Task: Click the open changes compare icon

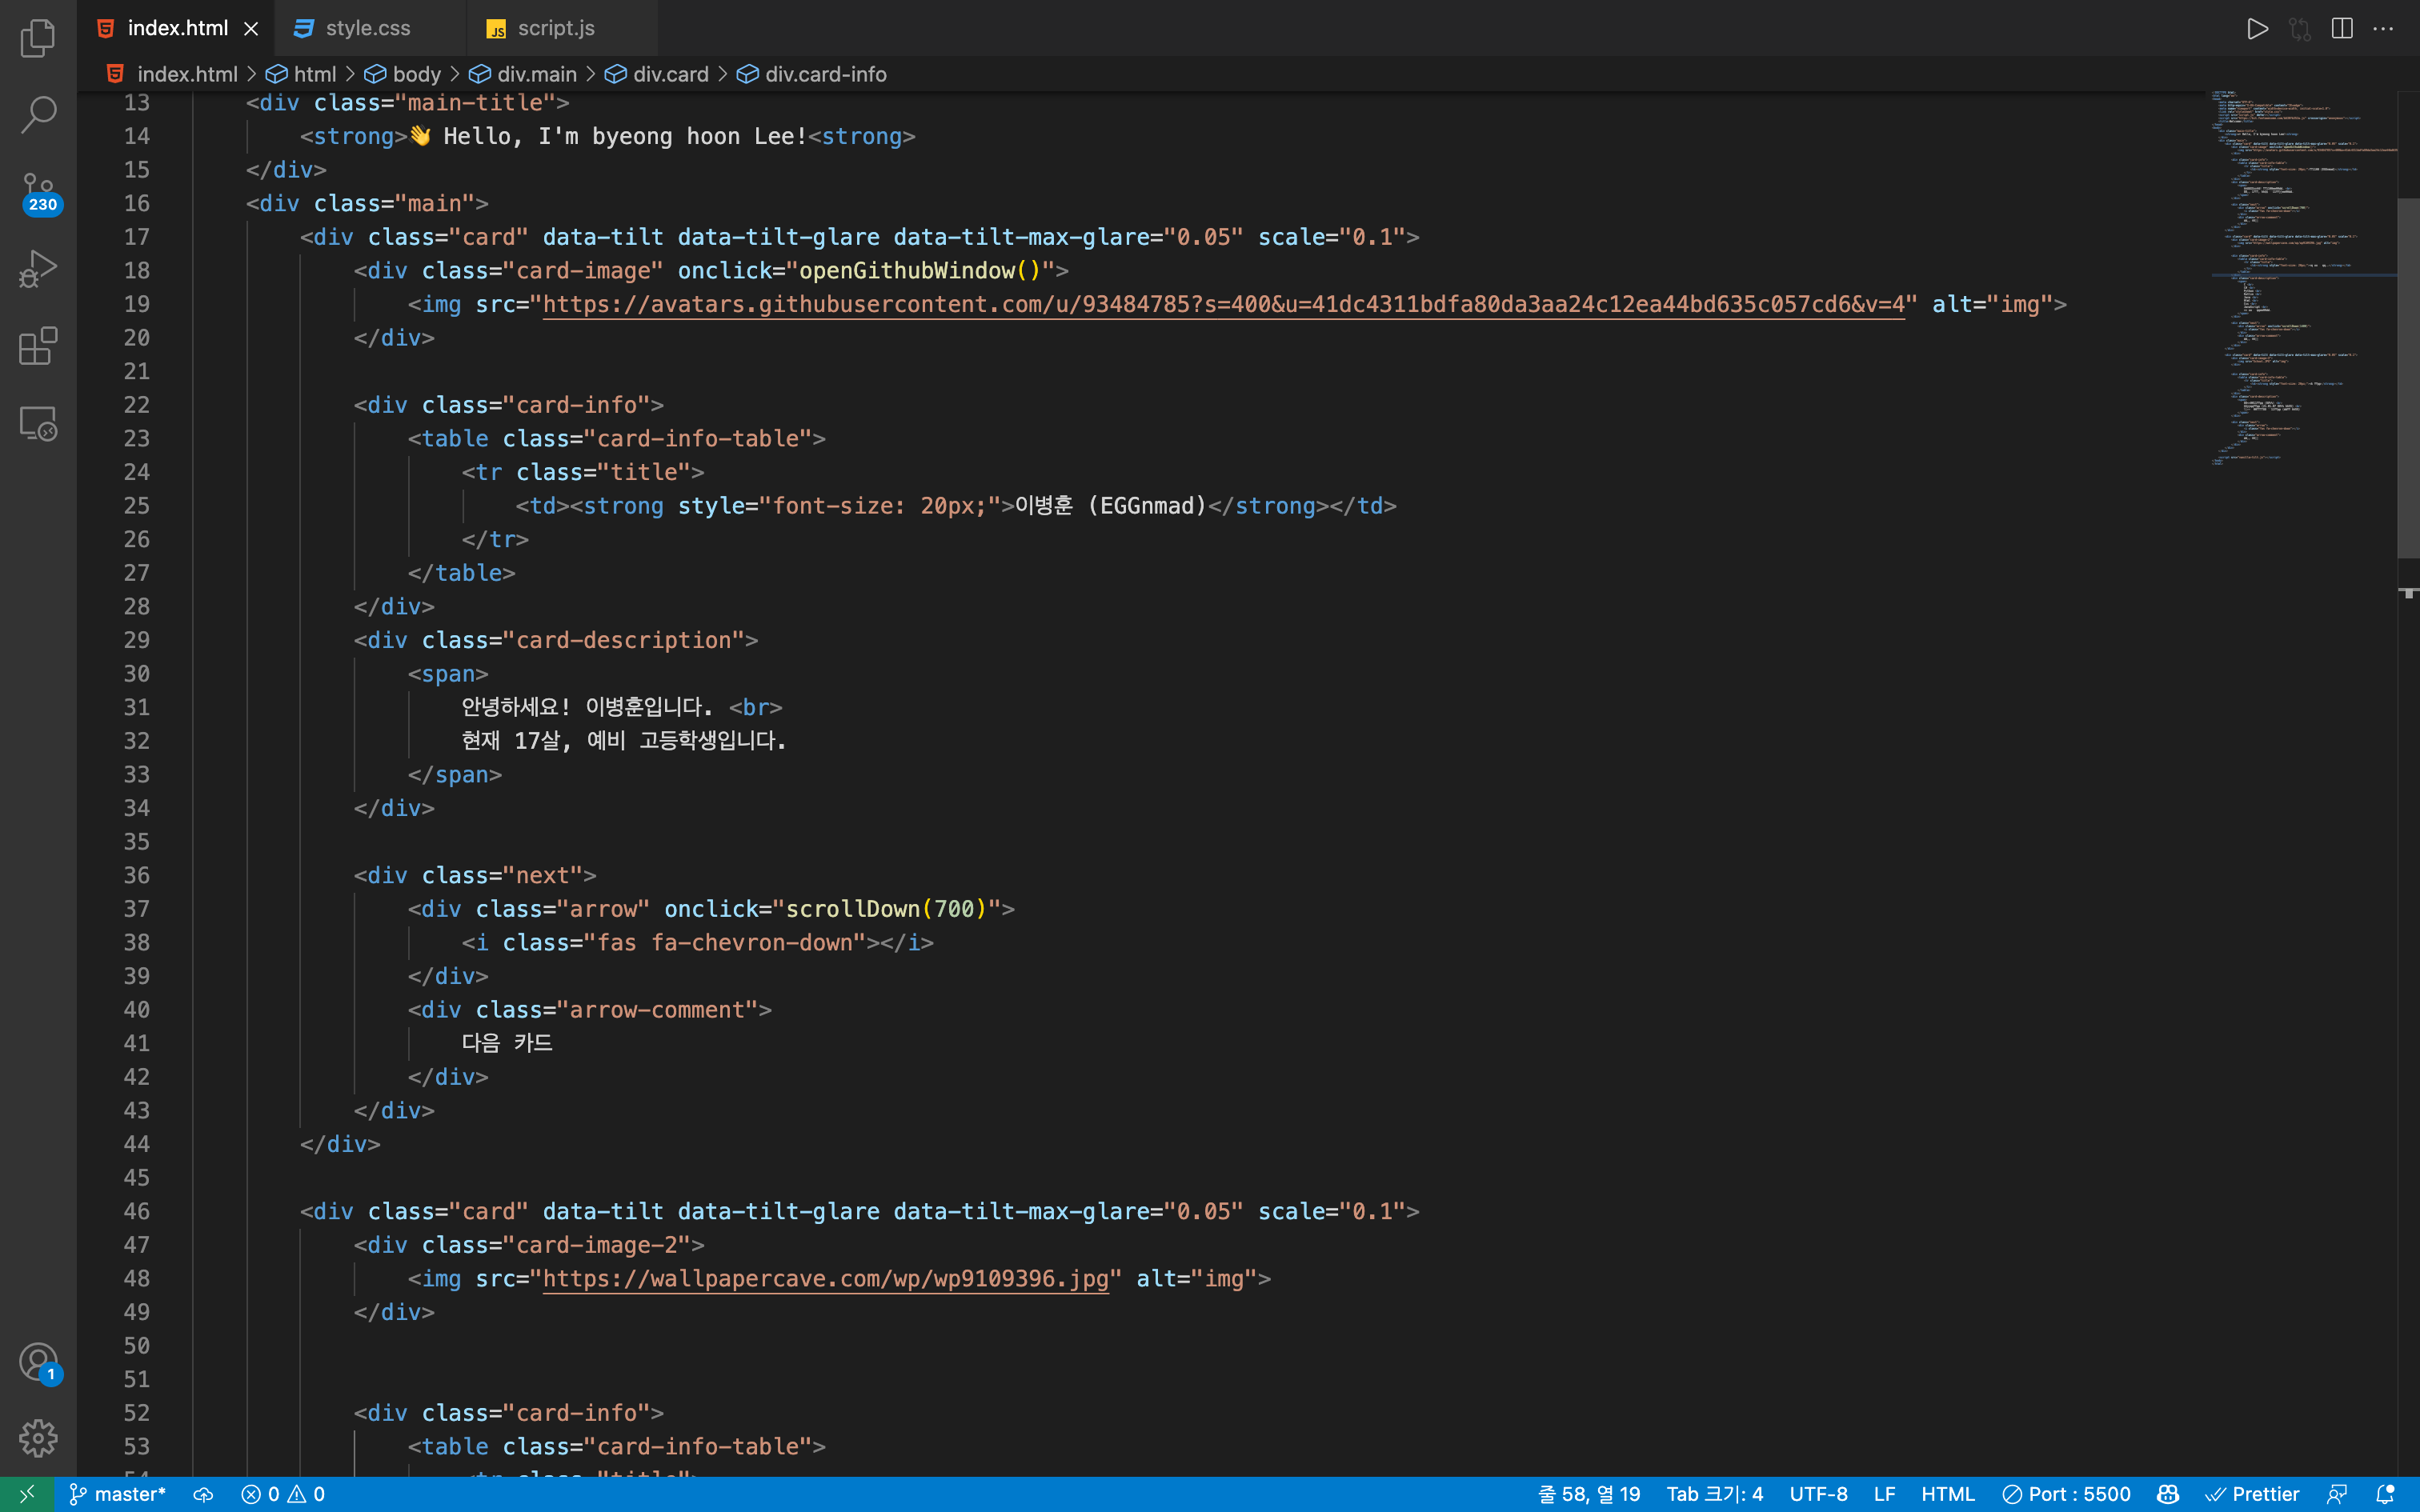Action: pos(2299,28)
